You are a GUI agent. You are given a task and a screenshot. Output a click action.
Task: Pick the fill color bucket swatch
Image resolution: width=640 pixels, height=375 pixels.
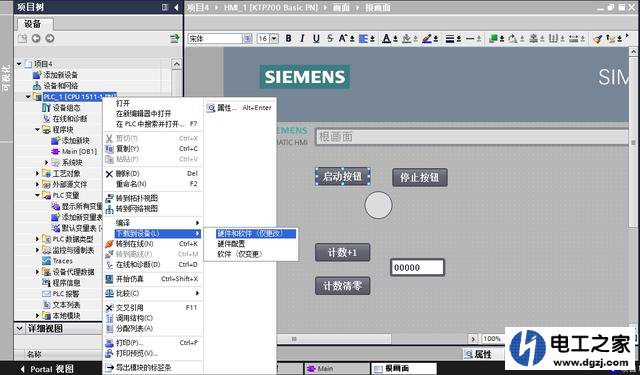[x=407, y=38]
